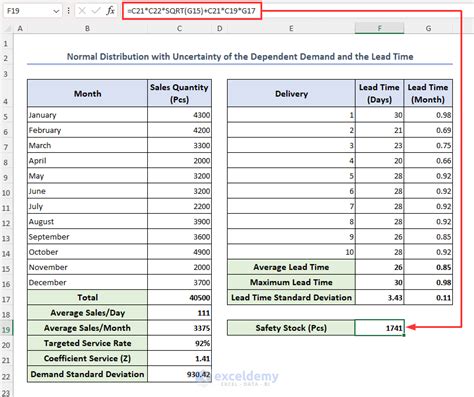Click the May cell
This screenshot has width=474, height=397.
pyautogui.click(x=87, y=176)
